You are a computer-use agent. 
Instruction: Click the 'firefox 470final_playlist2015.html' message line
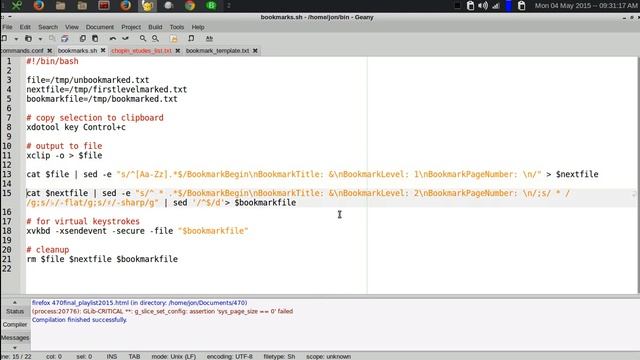click(x=139, y=303)
